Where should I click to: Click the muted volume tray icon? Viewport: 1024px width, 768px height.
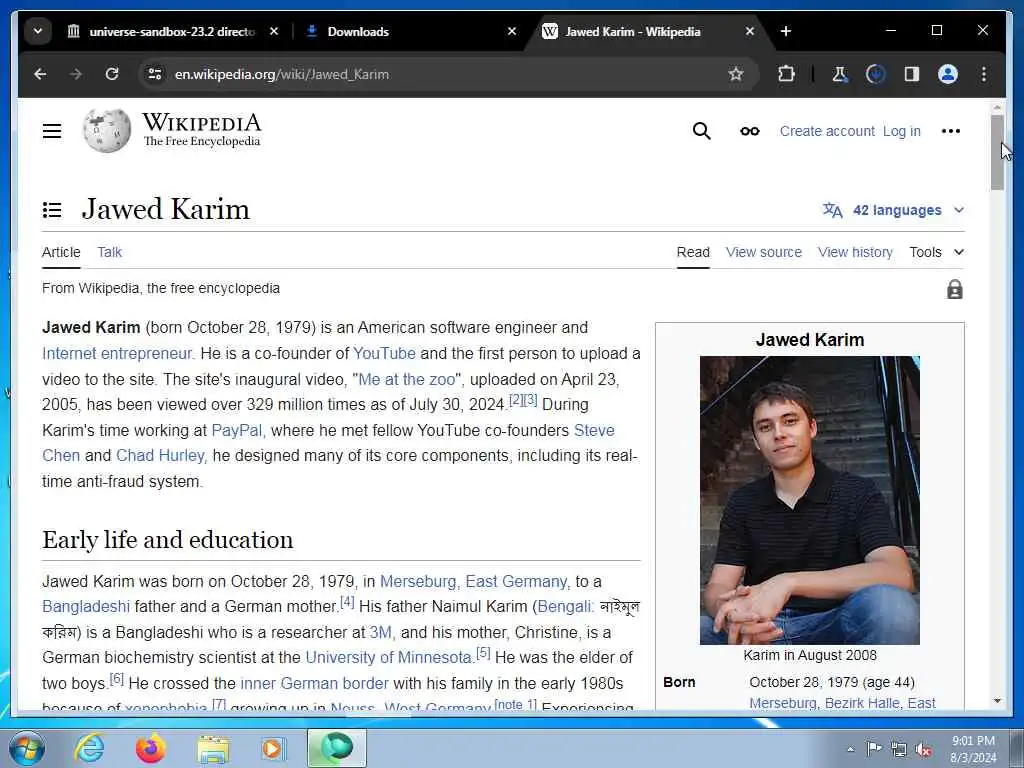[x=923, y=749]
